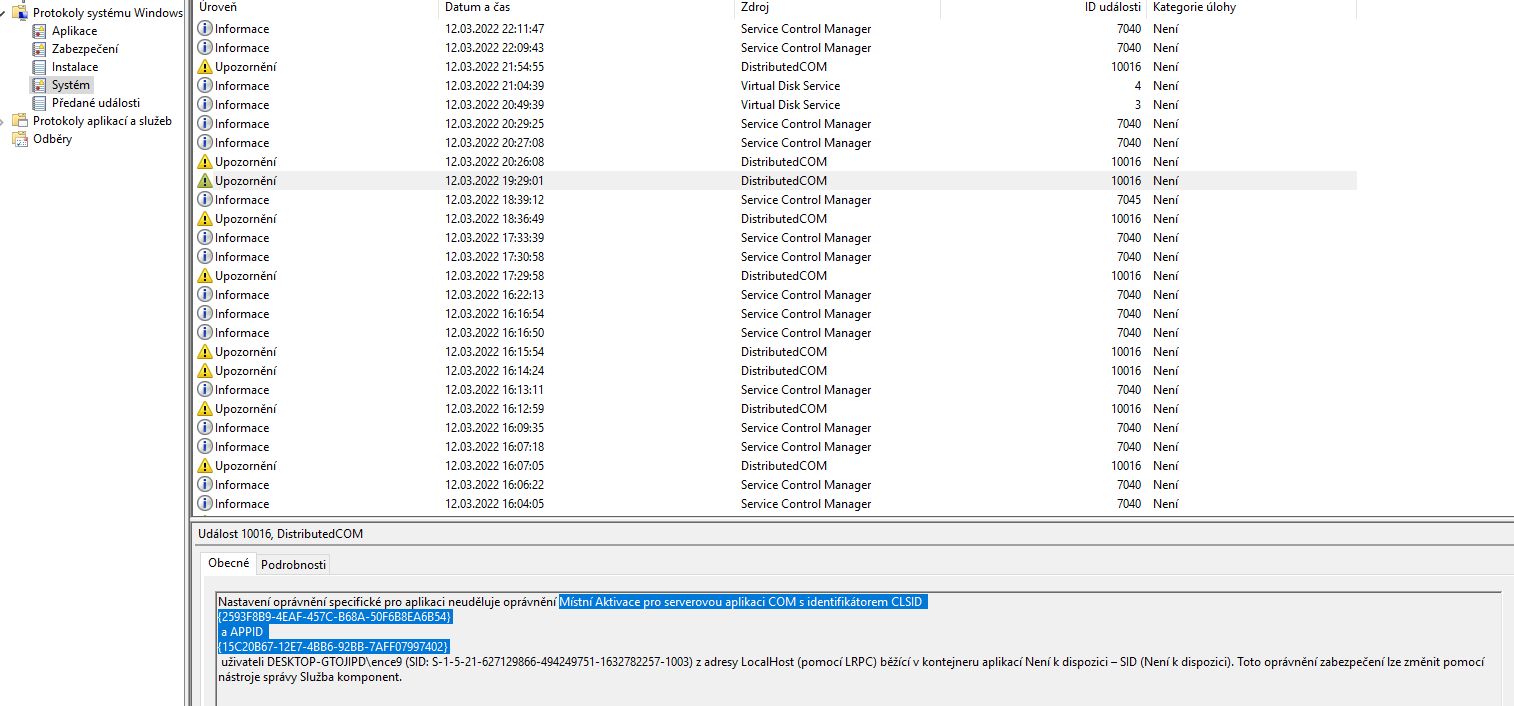
Task: Click the Odběry subscriptions folder icon
Action: coord(20,139)
